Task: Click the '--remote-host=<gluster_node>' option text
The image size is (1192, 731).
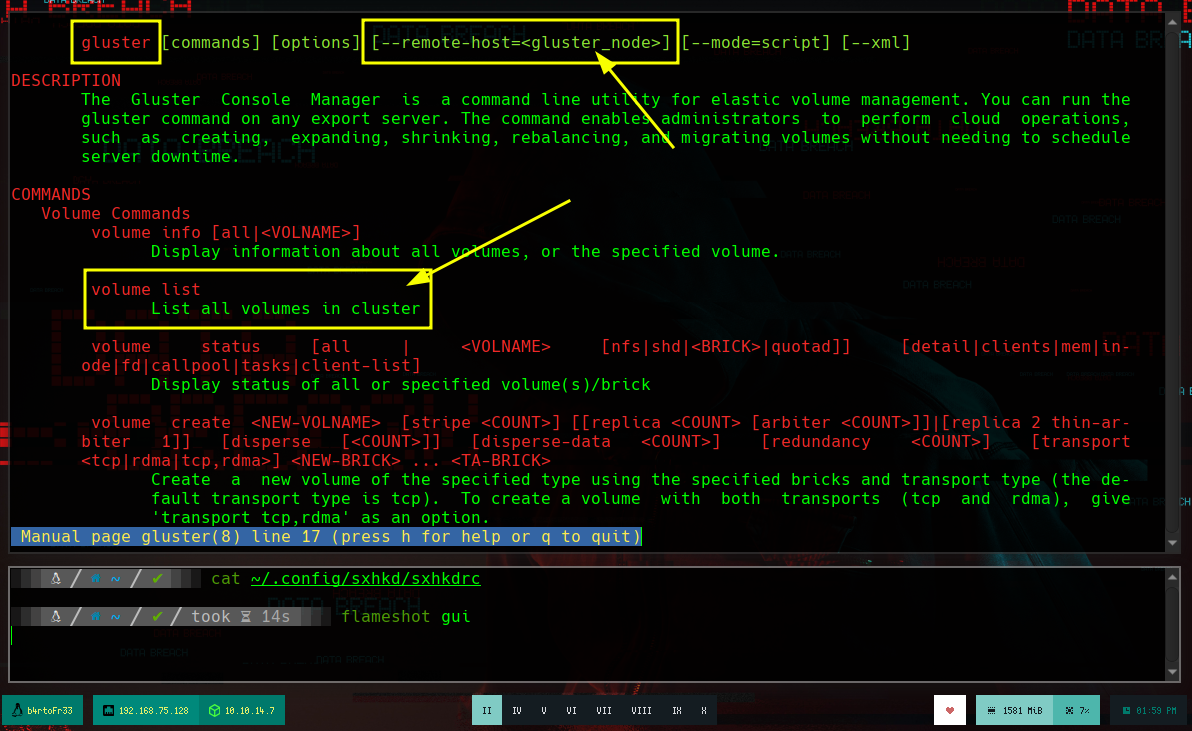Action: click(521, 43)
